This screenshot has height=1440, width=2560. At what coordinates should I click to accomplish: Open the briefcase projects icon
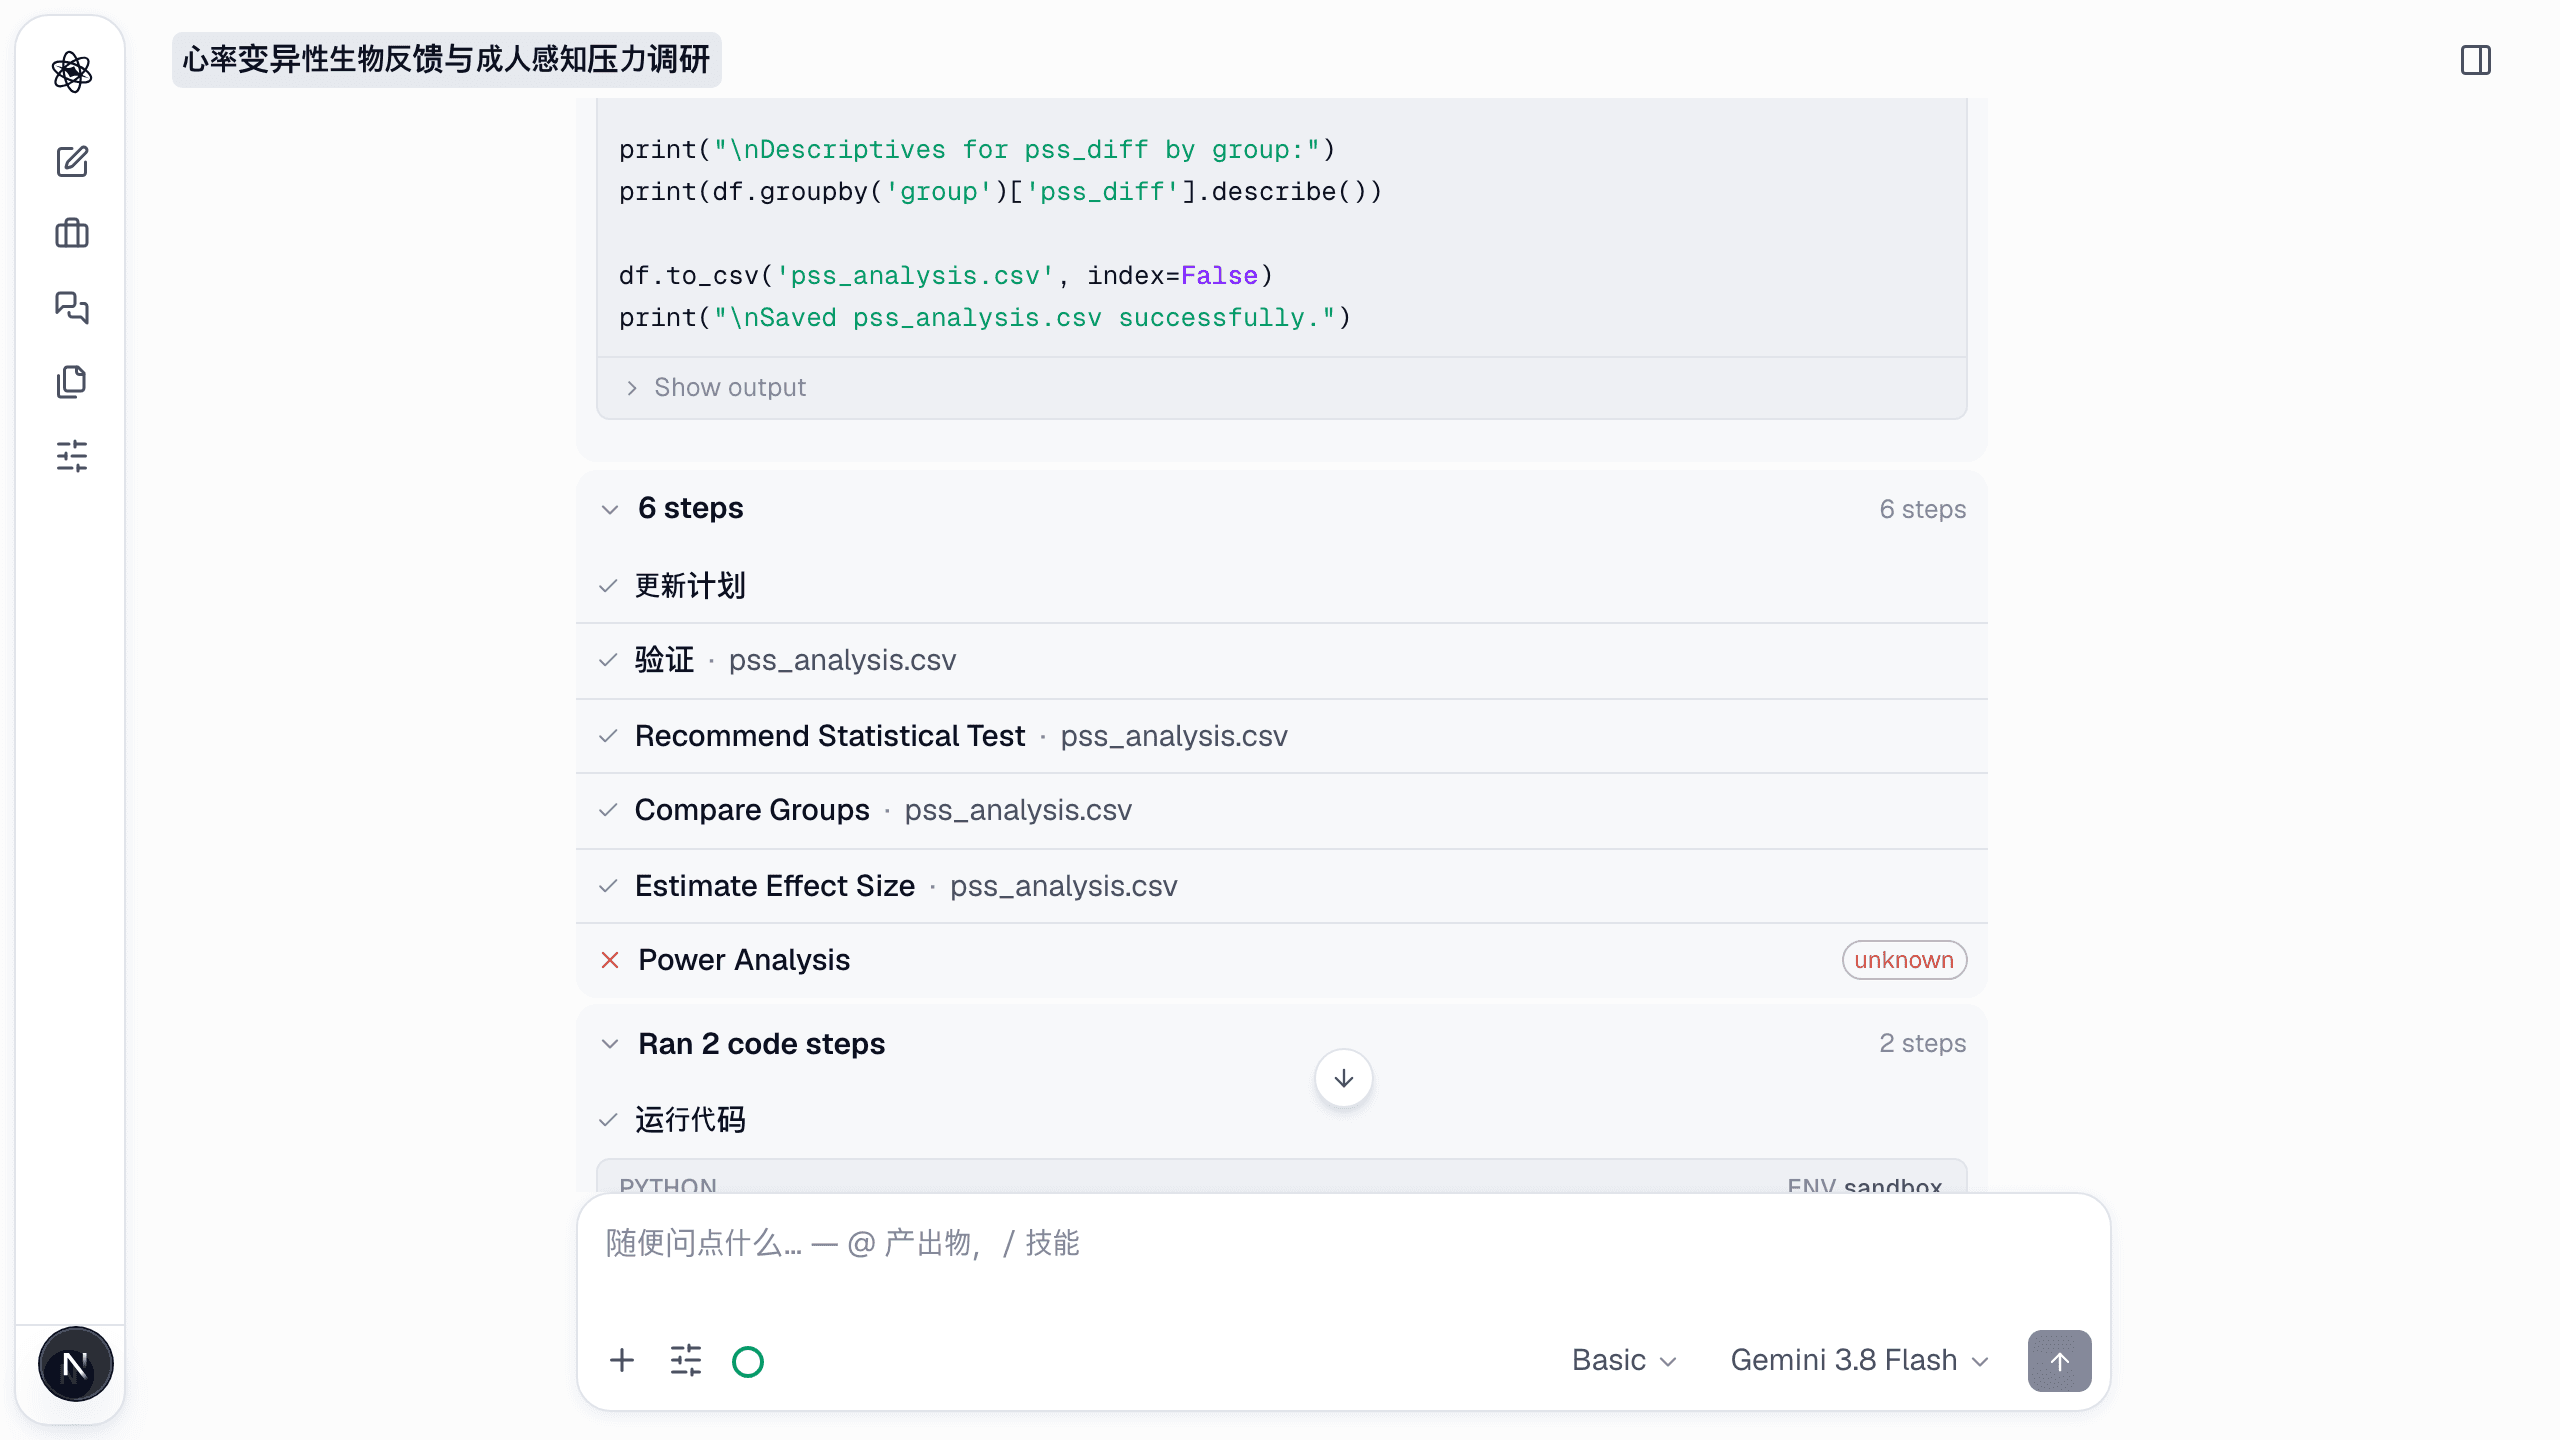click(72, 234)
